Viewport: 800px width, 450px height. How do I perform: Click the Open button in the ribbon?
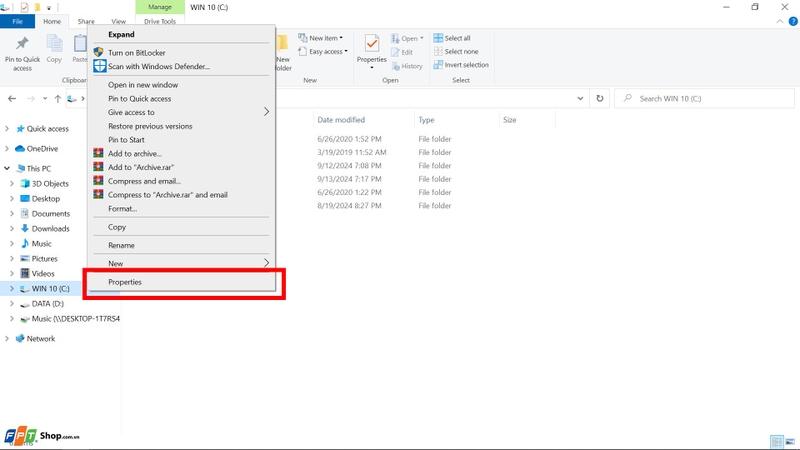pos(407,38)
